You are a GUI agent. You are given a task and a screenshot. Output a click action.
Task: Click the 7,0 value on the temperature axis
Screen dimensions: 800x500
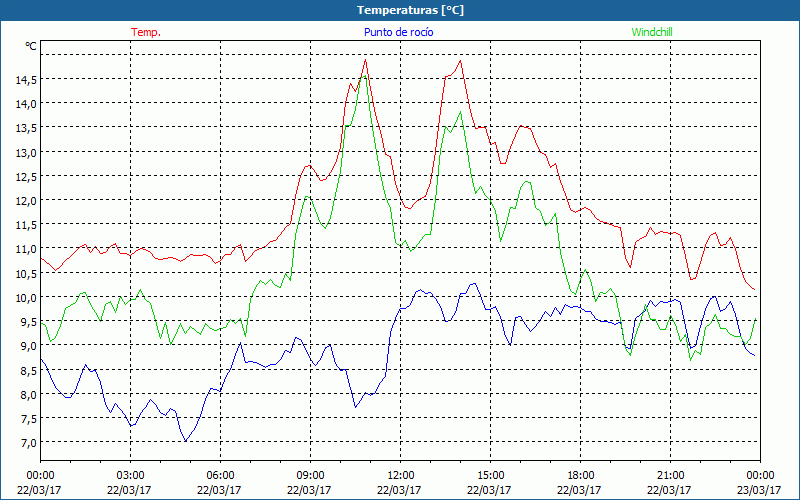pyautogui.click(x=28, y=442)
